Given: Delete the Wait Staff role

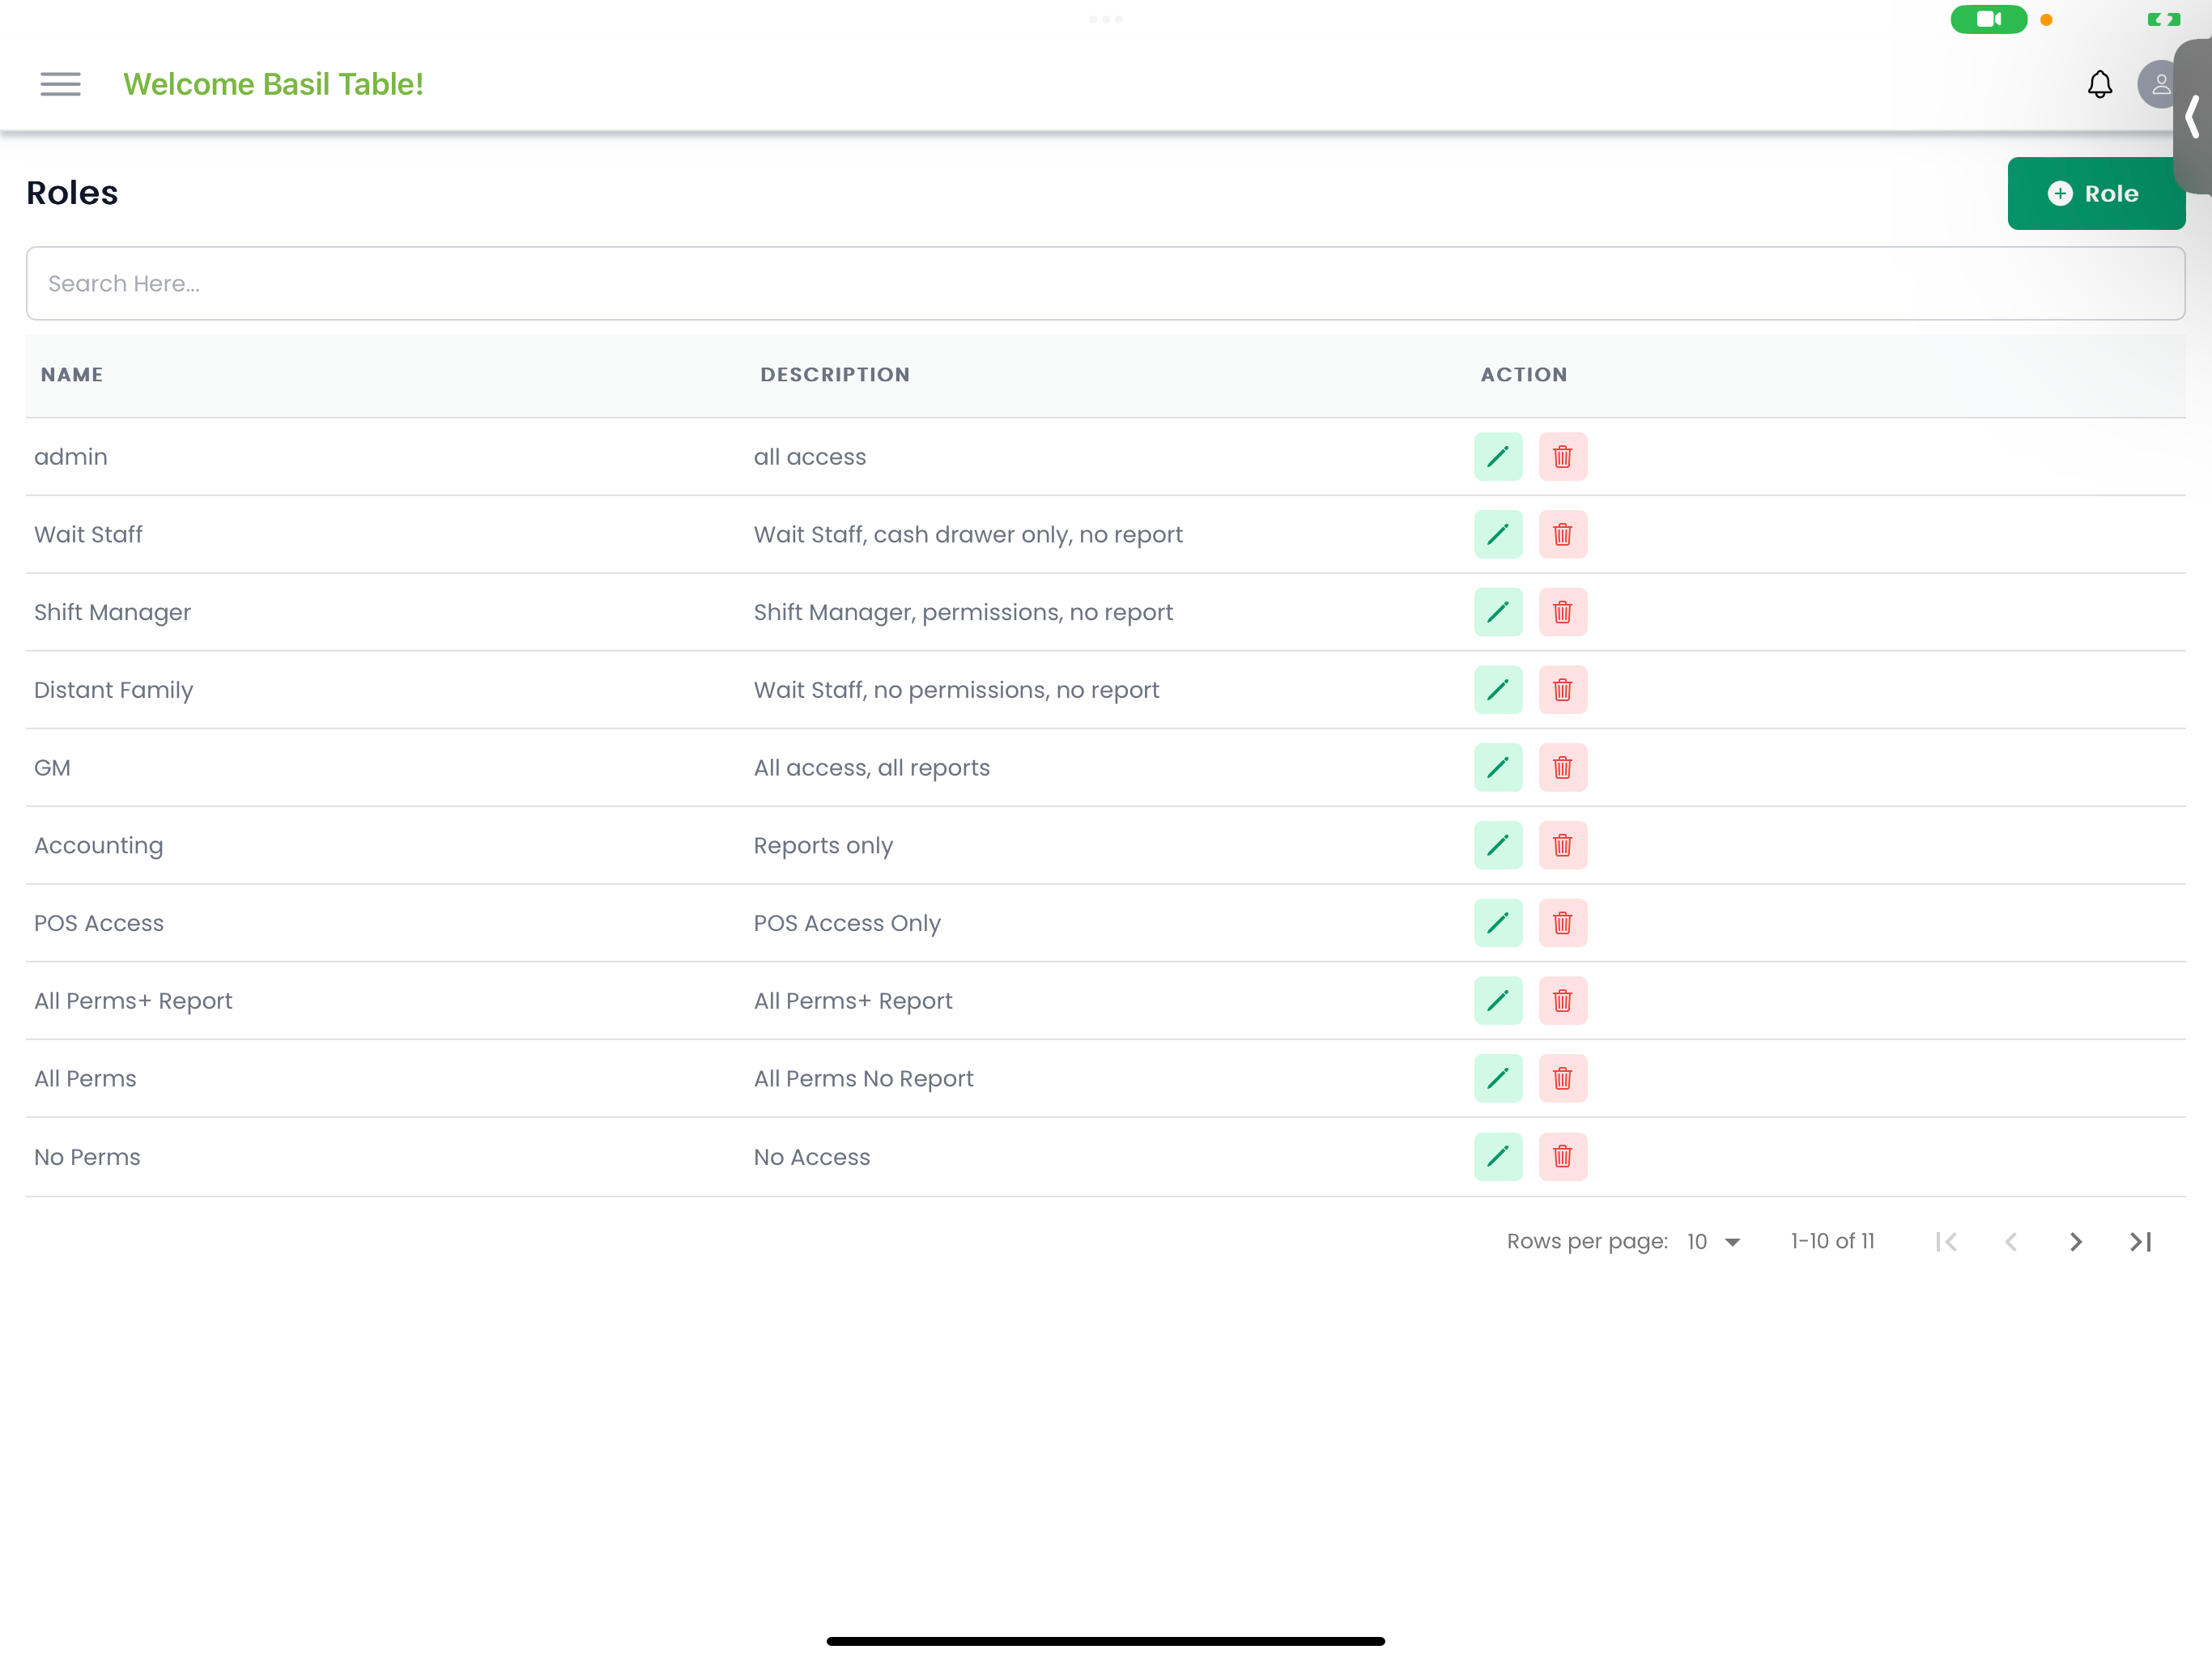Looking at the screenshot, I should [1562, 534].
